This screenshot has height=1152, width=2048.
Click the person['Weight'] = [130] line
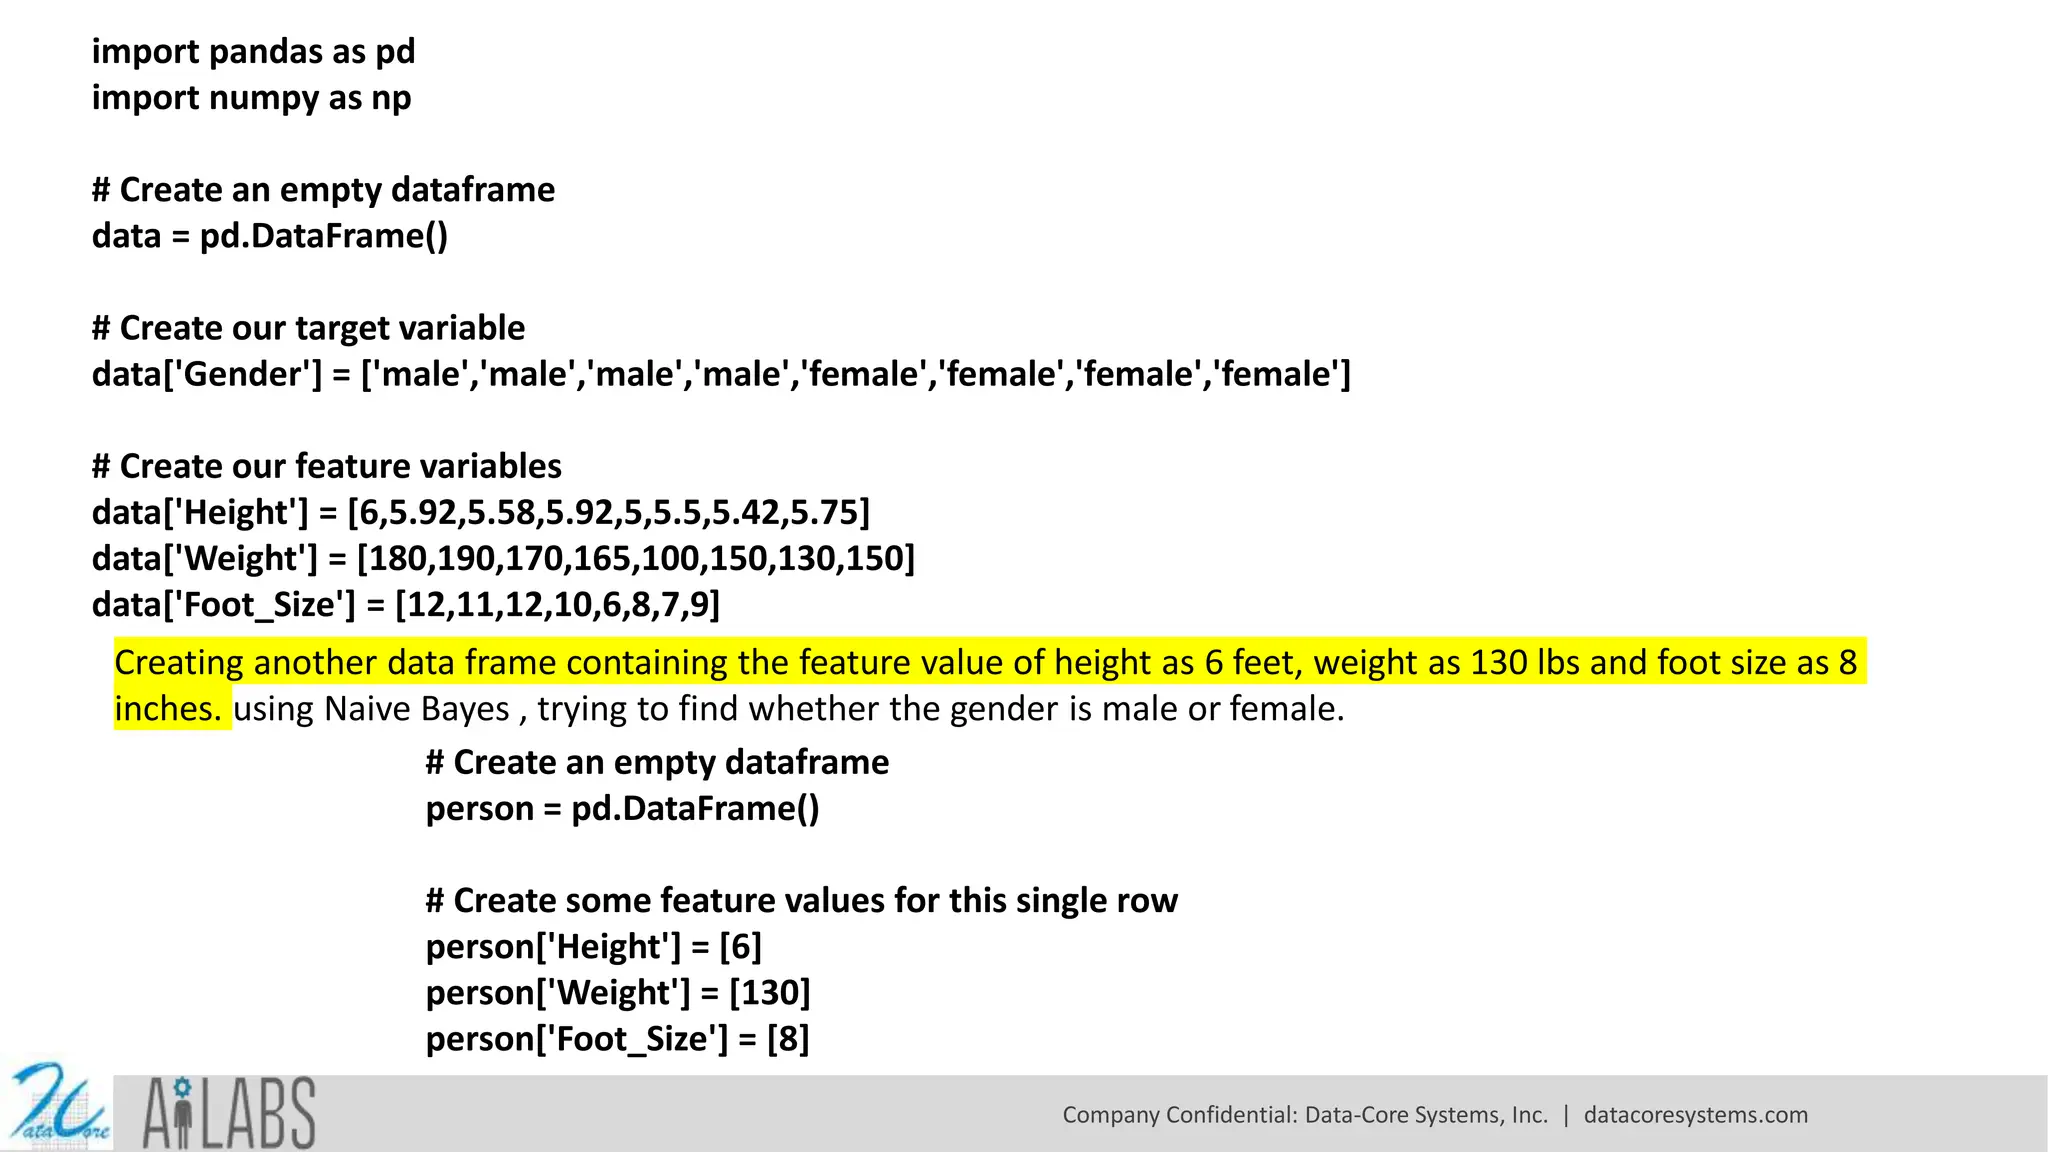(617, 992)
